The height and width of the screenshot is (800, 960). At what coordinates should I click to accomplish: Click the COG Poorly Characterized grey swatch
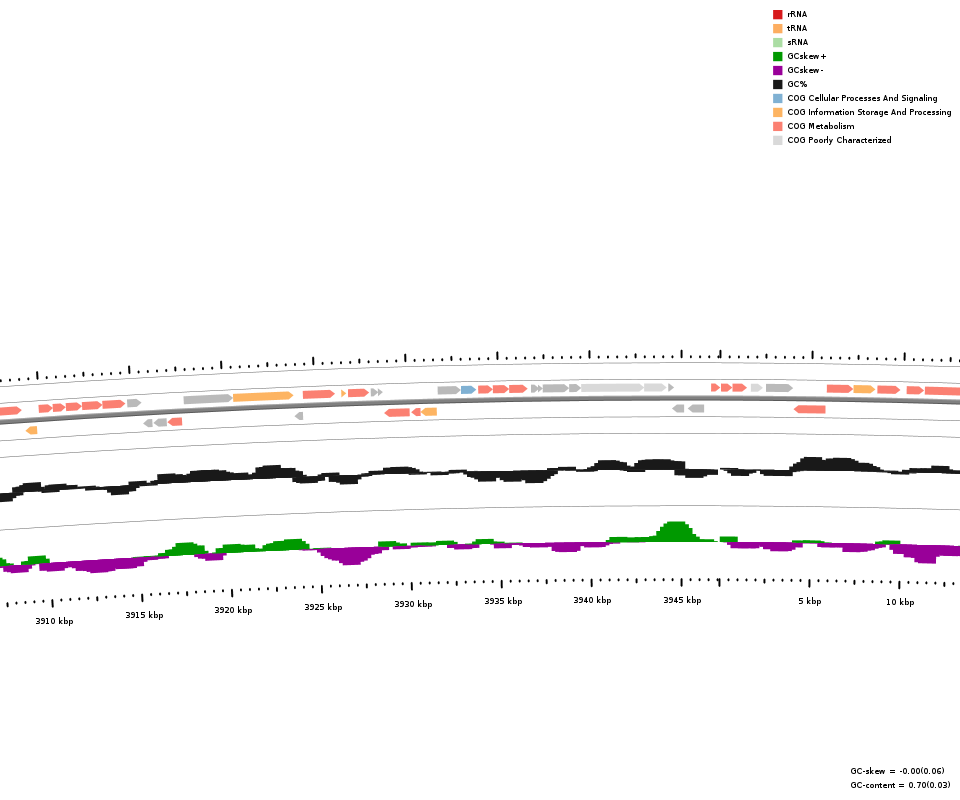coord(778,140)
